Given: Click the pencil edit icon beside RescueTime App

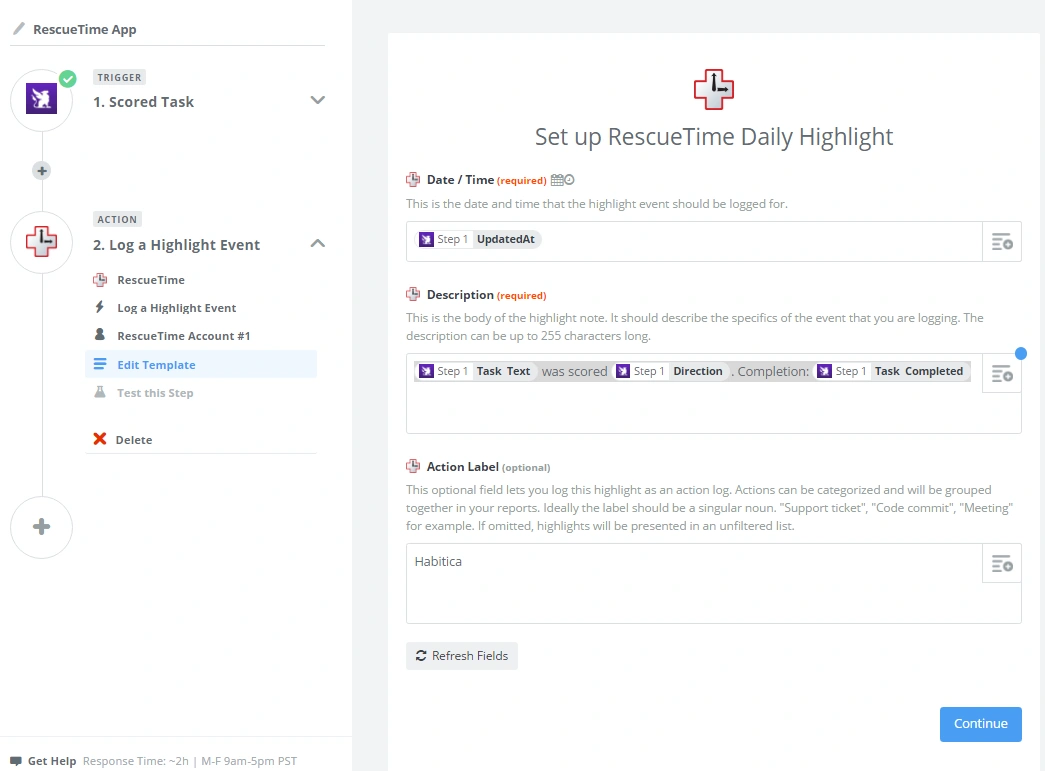Looking at the screenshot, I should tap(19, 29).
